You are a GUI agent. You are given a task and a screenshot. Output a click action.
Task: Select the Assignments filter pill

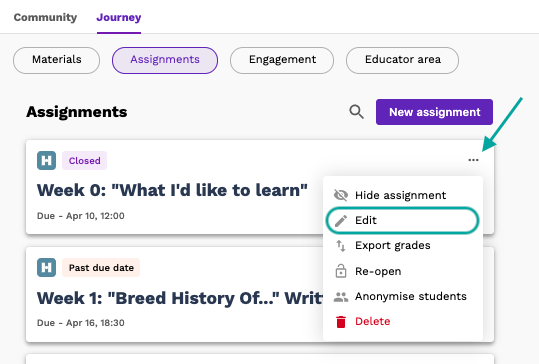click(165, 60)
